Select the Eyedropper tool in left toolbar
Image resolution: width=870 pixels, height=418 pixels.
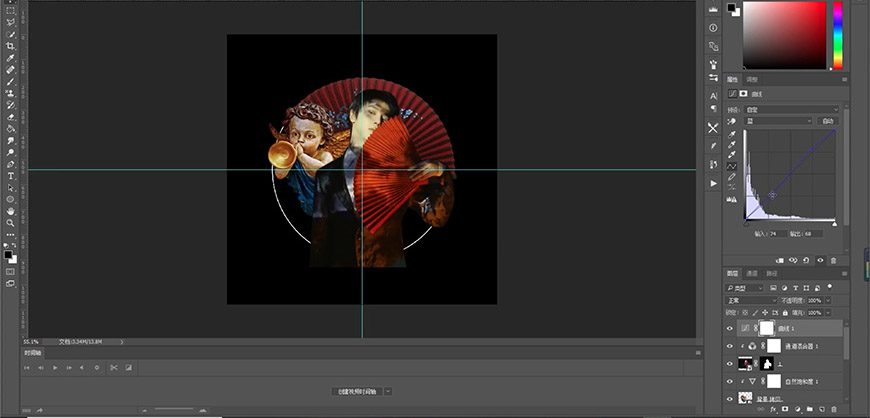[x=11, y=58]
